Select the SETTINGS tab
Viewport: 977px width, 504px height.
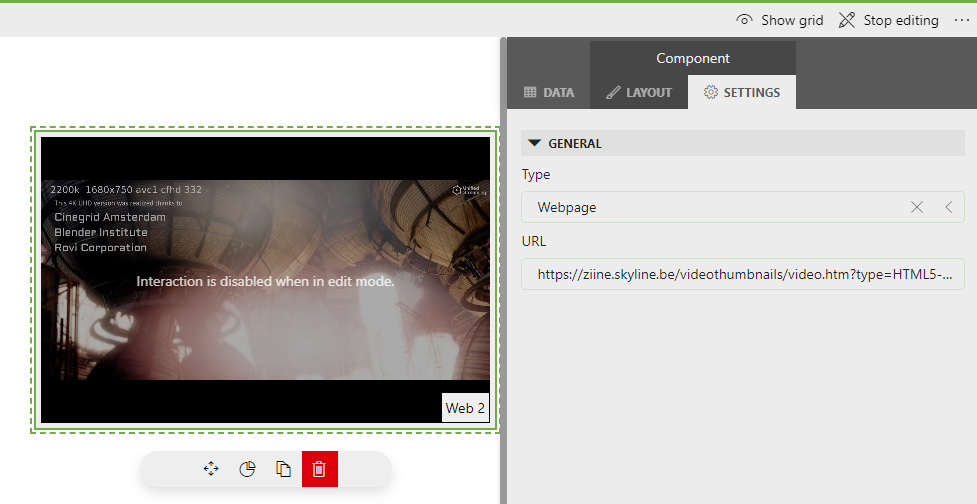coord(741,92)
